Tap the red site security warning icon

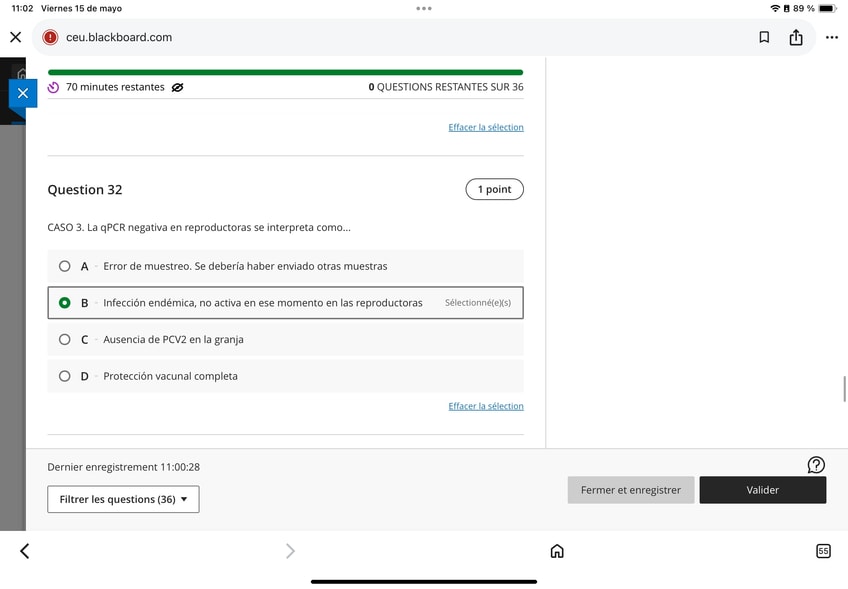[x=50, y=37]
